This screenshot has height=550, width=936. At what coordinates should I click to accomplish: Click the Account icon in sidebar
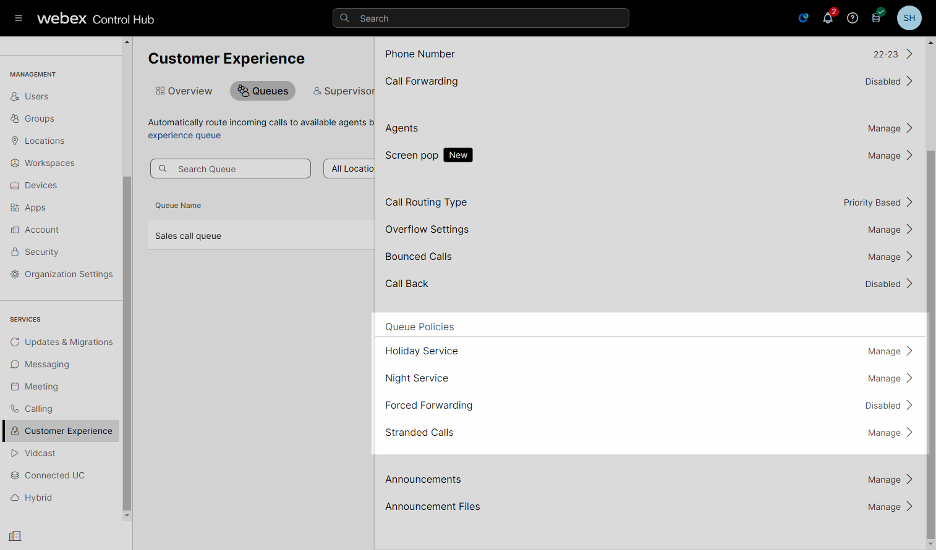[x=15, y=229]
